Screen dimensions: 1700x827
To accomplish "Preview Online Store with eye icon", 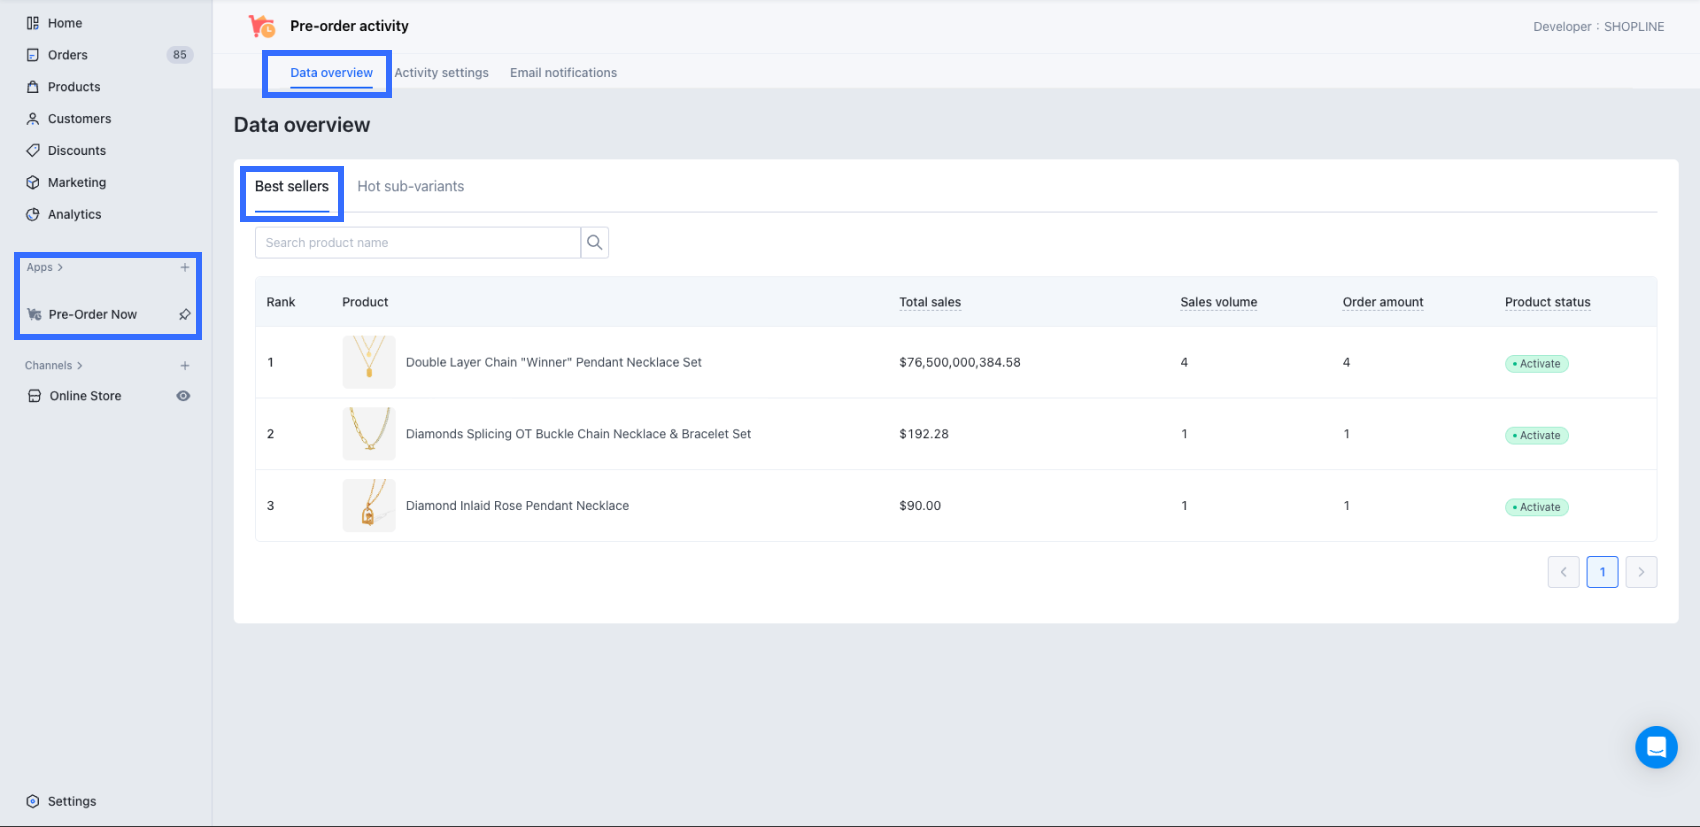I will 183,396.
